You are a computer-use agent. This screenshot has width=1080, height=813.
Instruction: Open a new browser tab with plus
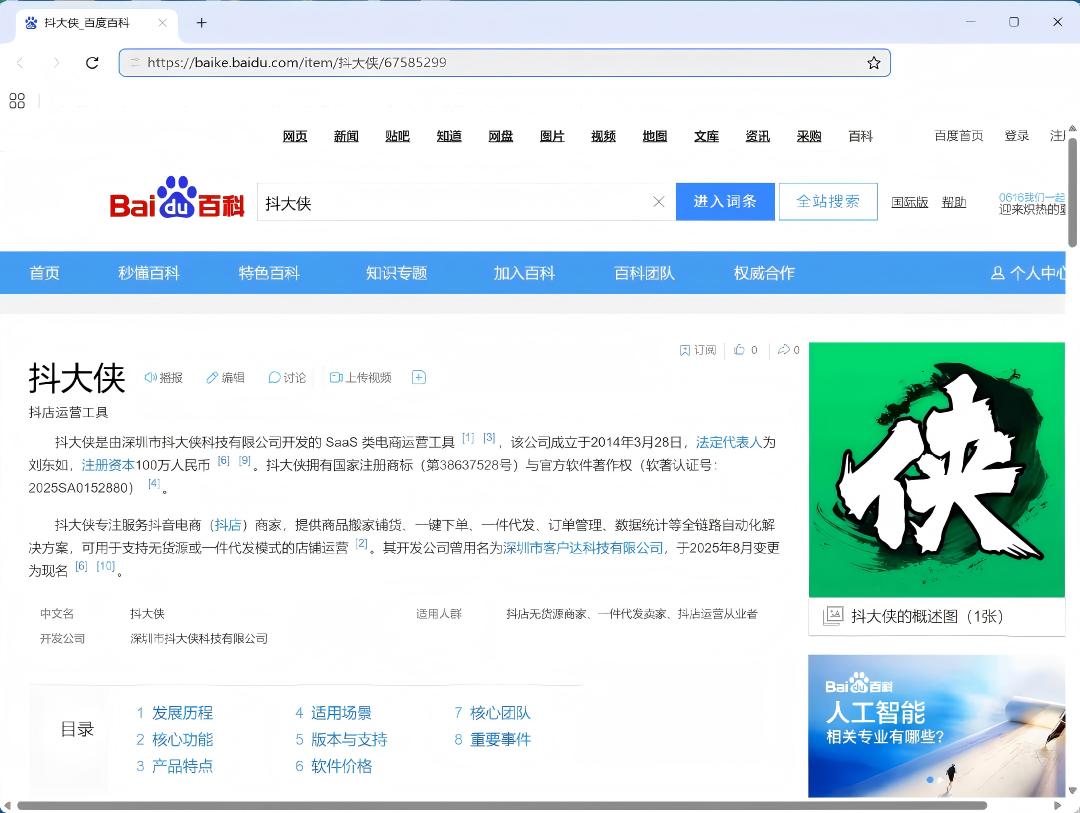(x=201, y=23)
